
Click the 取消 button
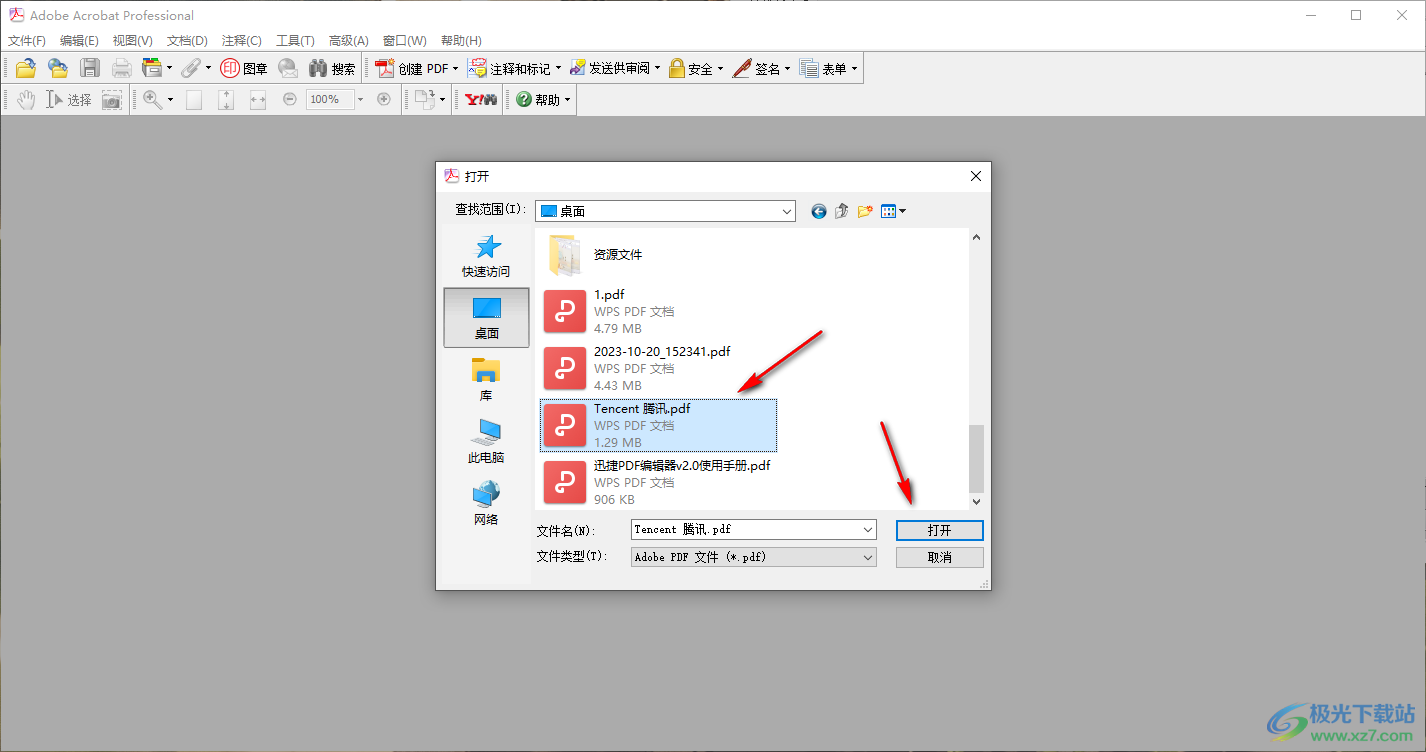pos(940,557)
